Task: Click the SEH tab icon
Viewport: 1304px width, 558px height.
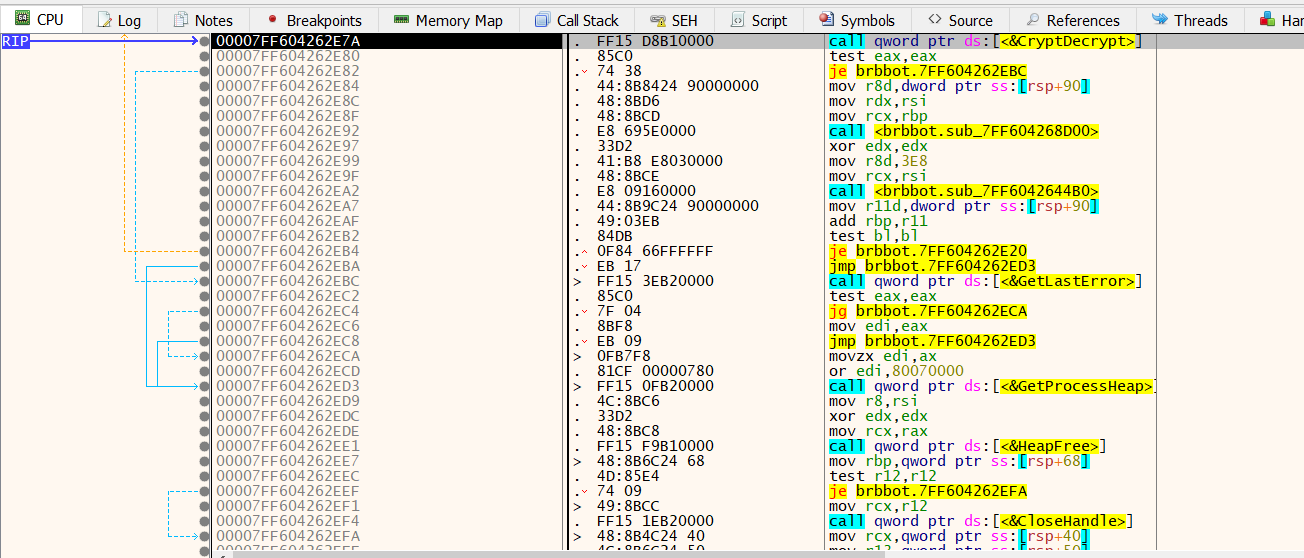Action: (x=657, y=20)
